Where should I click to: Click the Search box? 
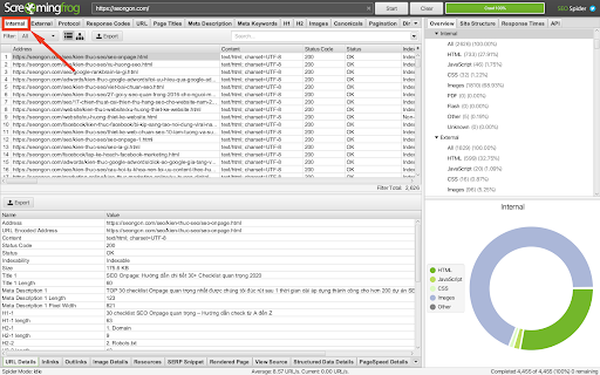[x=321, y=36]
